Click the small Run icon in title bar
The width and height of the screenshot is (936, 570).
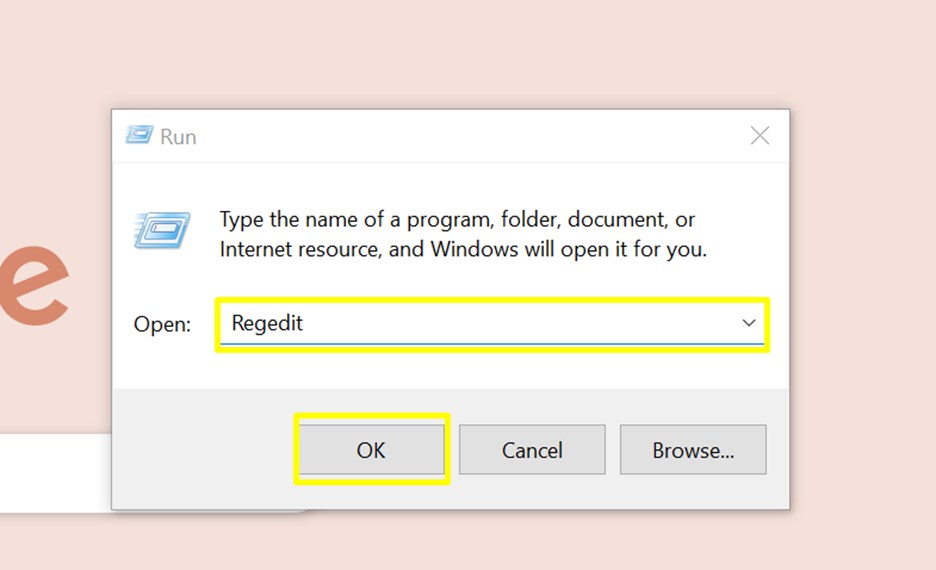[139, 136]
